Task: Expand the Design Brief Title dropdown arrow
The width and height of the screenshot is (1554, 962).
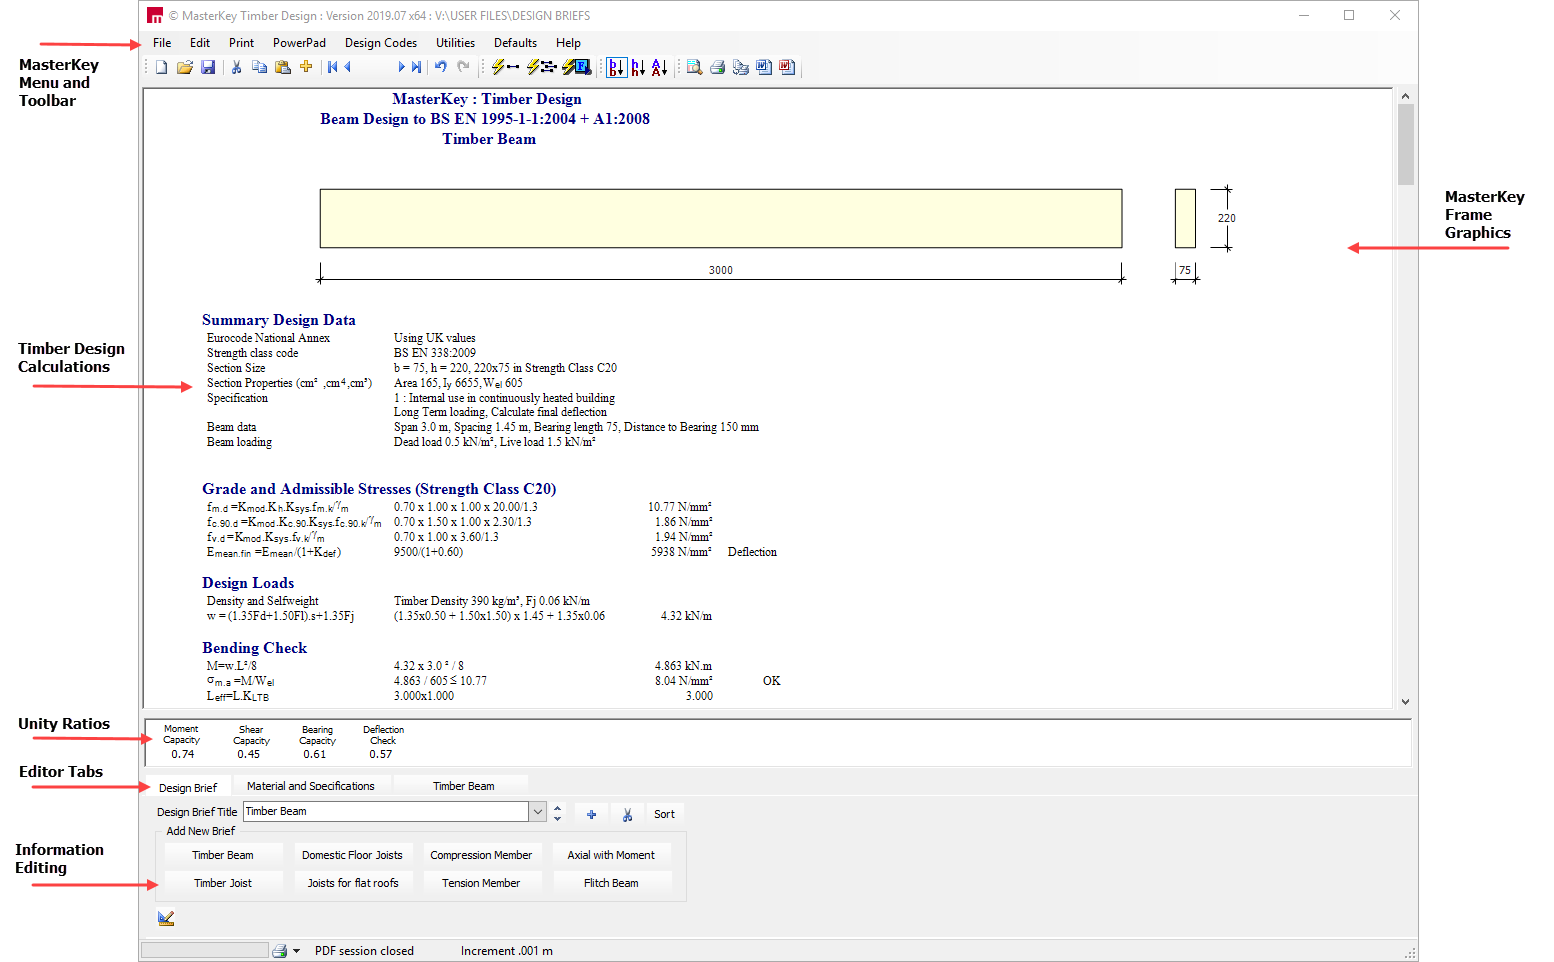Action: click(538, 812)
